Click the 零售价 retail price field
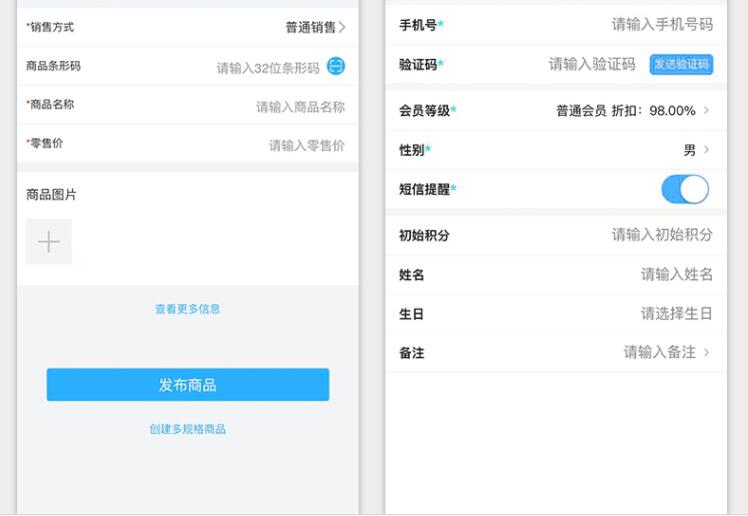This screenshot has height=516, width=748. pyautogui.click(x=306, y=146)
